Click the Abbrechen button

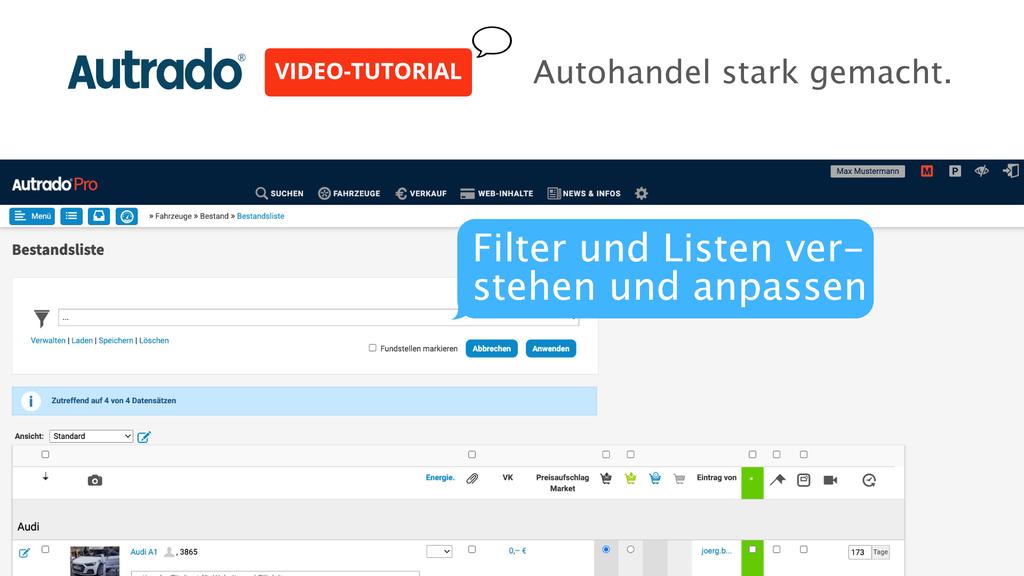(x=492, y=349)
